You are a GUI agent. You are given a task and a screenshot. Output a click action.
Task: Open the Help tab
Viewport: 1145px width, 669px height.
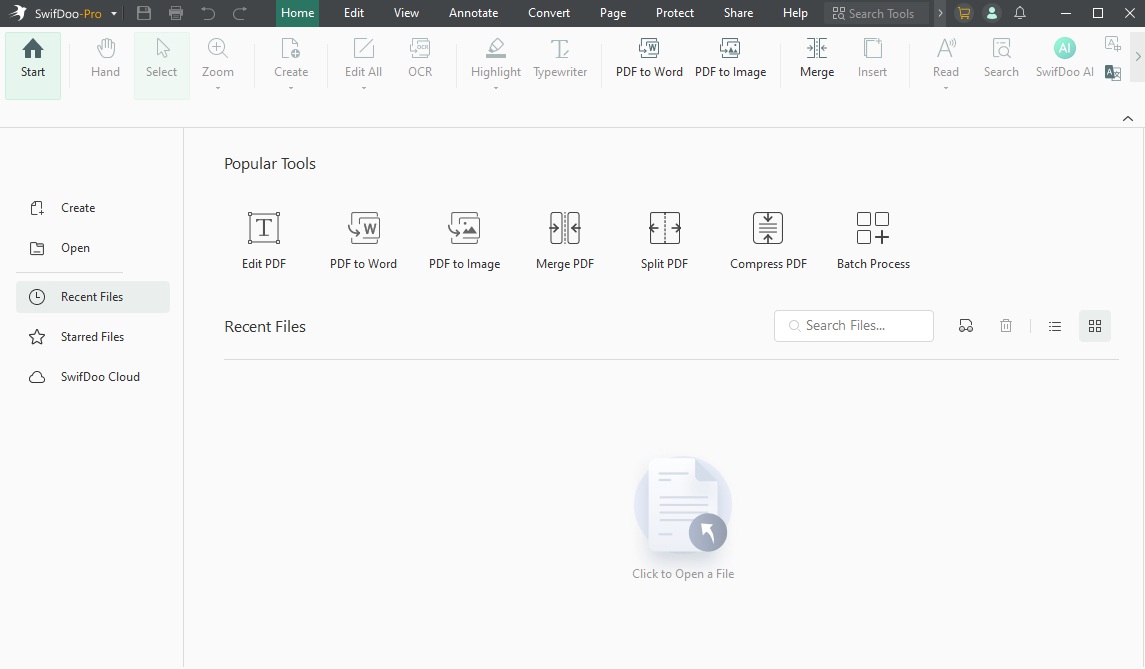(x=795, y=13)
